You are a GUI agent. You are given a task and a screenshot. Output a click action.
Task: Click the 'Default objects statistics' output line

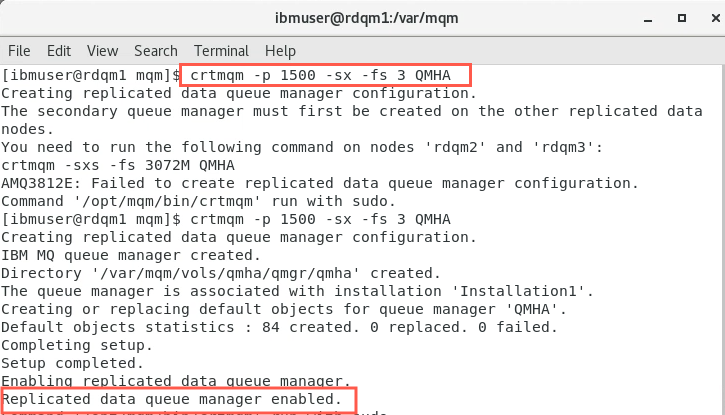tap(279, 328)
